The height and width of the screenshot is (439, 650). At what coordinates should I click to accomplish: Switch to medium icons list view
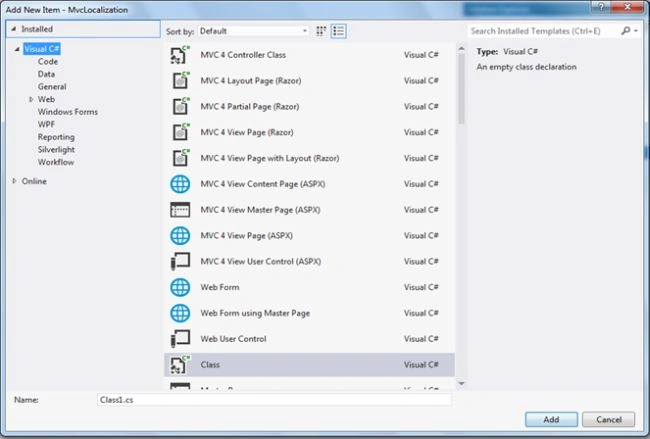pos(339,31)
